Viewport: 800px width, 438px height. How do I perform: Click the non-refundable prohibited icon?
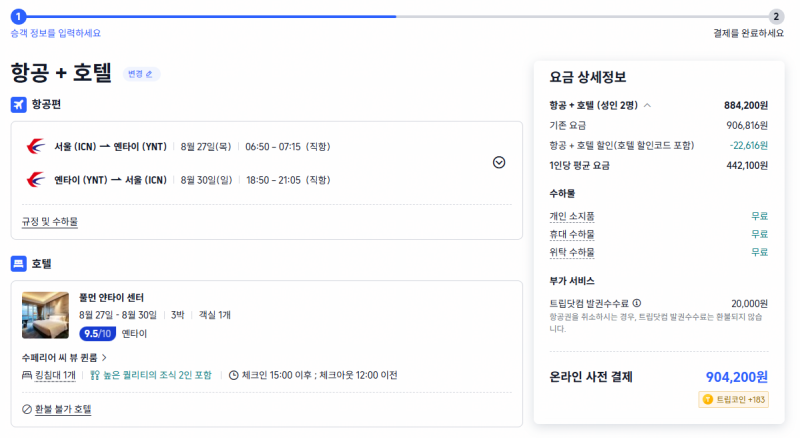click(27, 409)
